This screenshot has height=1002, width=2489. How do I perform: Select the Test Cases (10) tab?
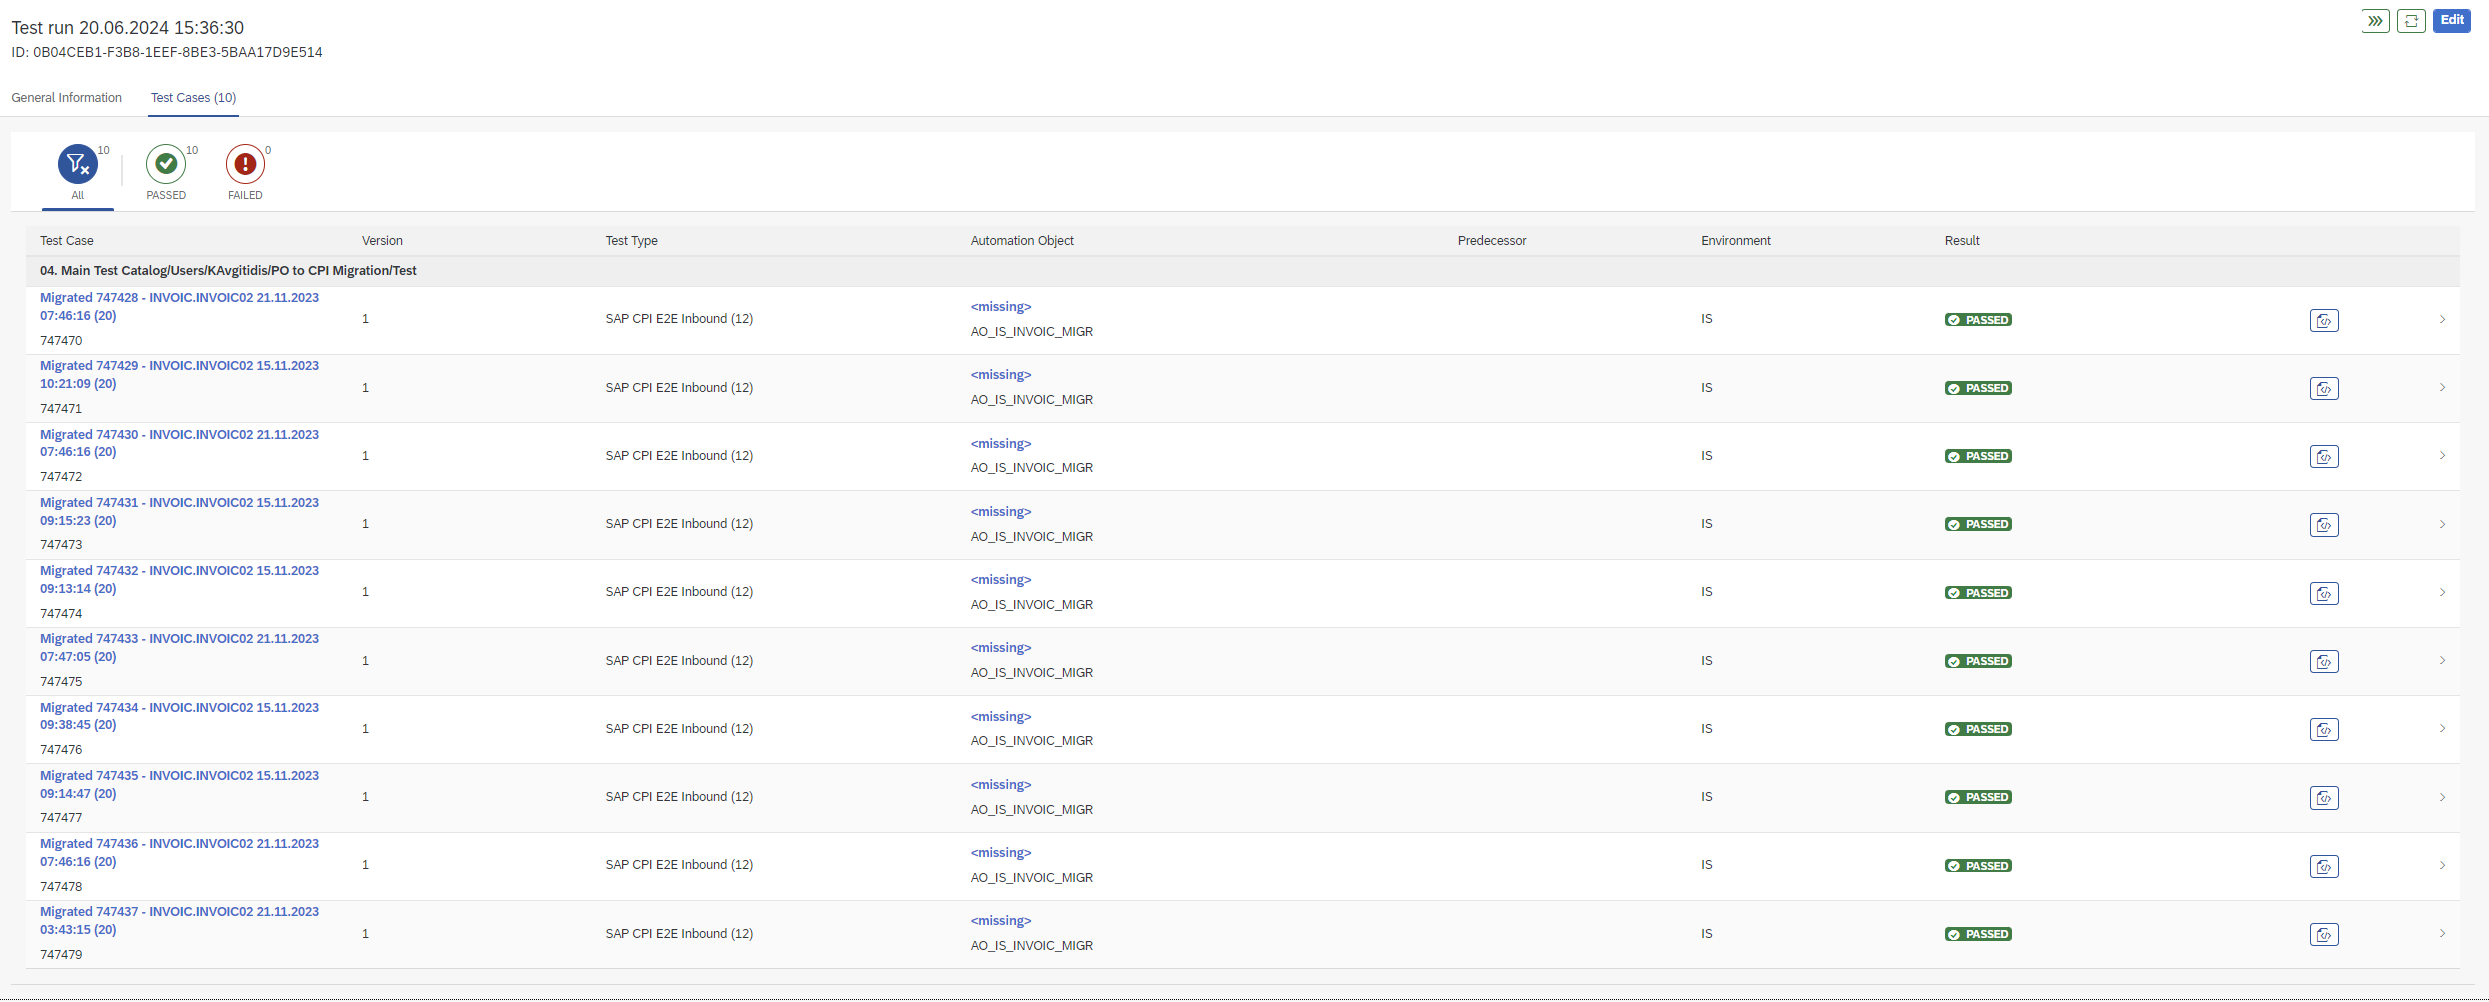[x=193, y=98]
